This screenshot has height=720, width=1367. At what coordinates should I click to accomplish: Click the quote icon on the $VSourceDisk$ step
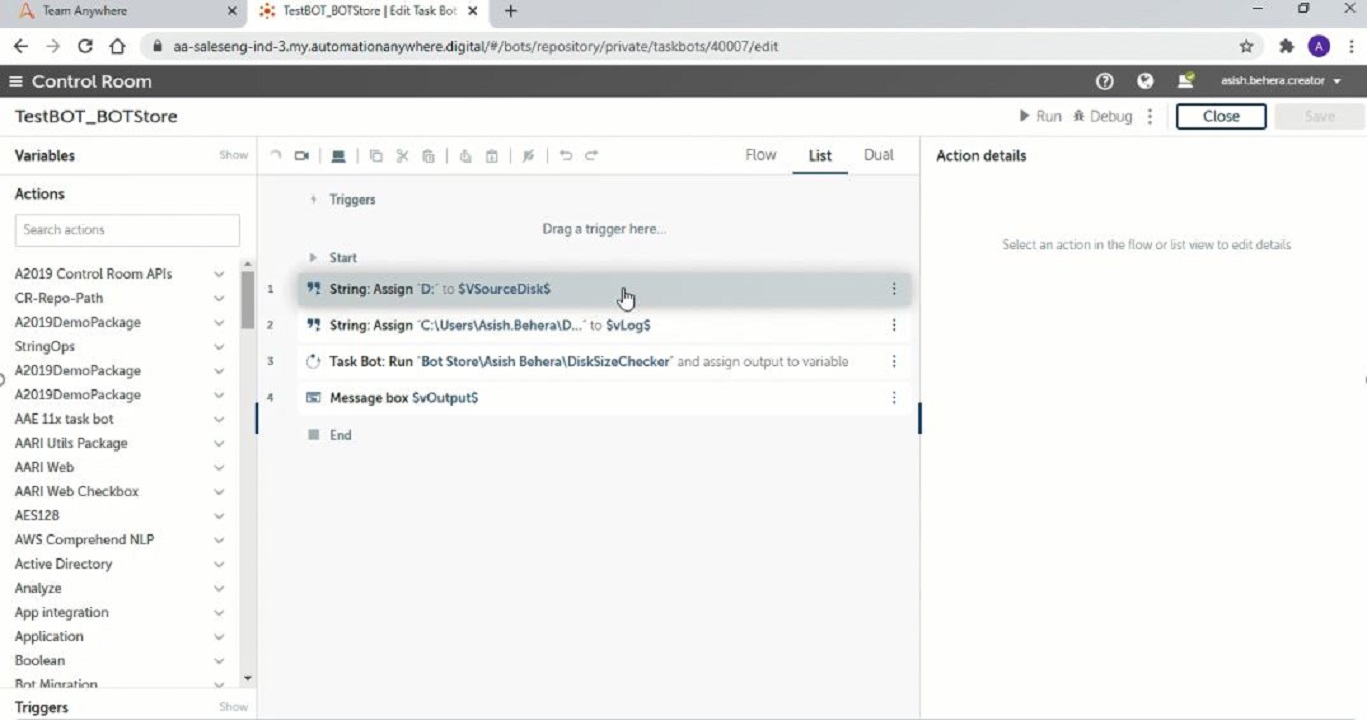(x=313, y=289)
